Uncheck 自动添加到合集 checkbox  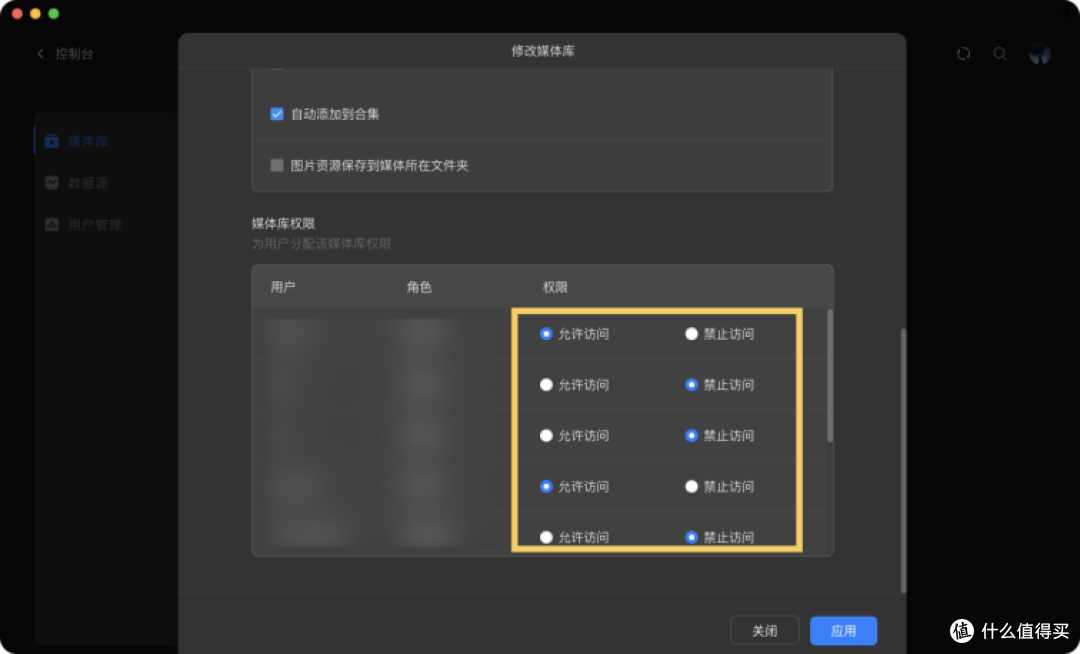(x=277, y=114)
